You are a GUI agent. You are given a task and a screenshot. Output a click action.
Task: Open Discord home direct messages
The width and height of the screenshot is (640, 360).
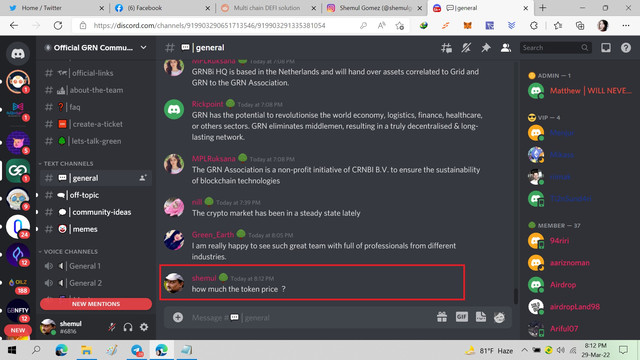(x=18, y=53)
